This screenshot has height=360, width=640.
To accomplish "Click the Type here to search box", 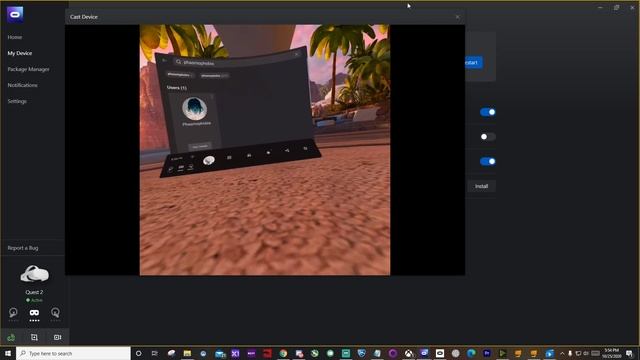I will click(x=73, y=353).
